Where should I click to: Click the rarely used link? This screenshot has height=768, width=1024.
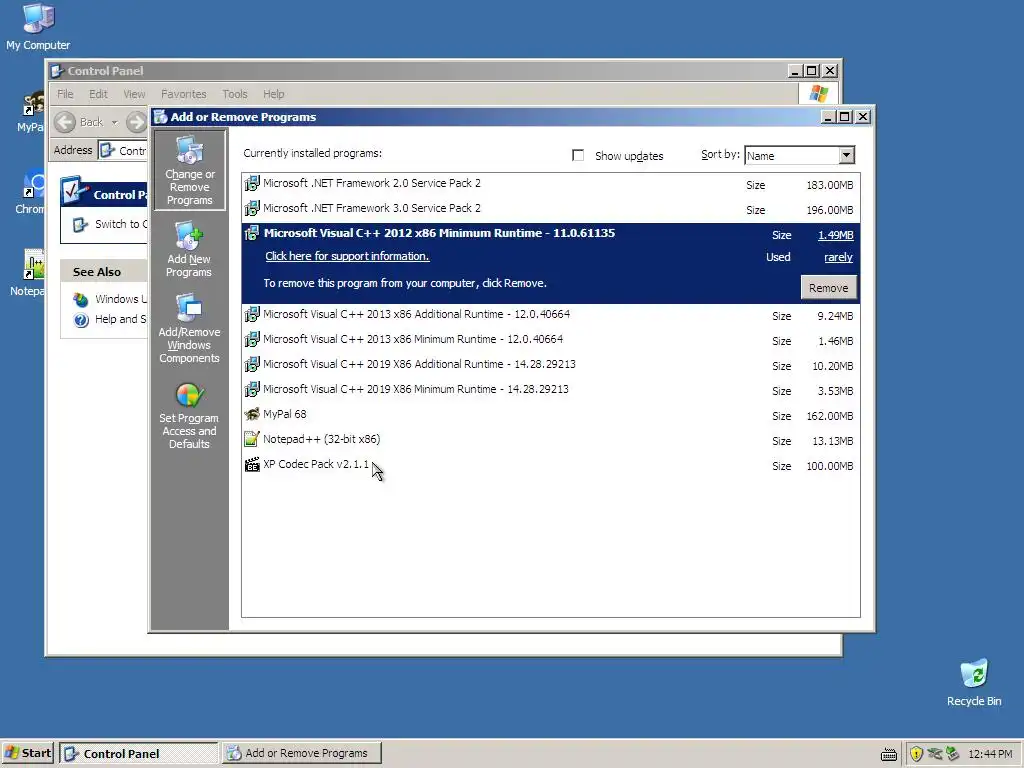click(838, 257)
